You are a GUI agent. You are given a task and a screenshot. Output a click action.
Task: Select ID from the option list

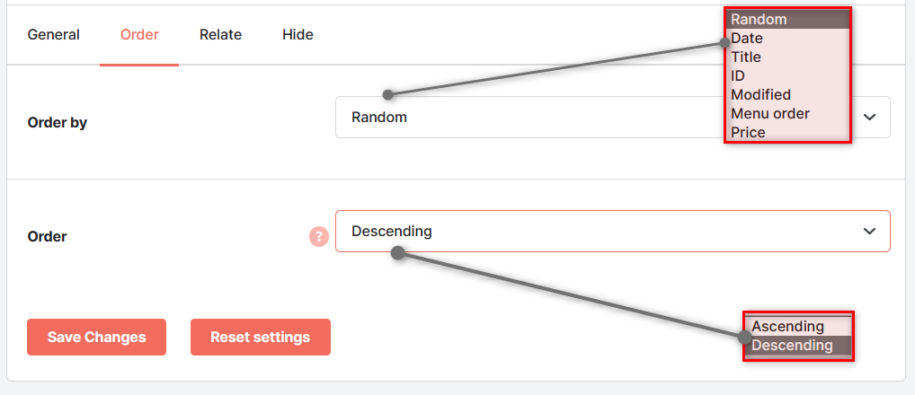pyautogui.click(x=788, y=76)
